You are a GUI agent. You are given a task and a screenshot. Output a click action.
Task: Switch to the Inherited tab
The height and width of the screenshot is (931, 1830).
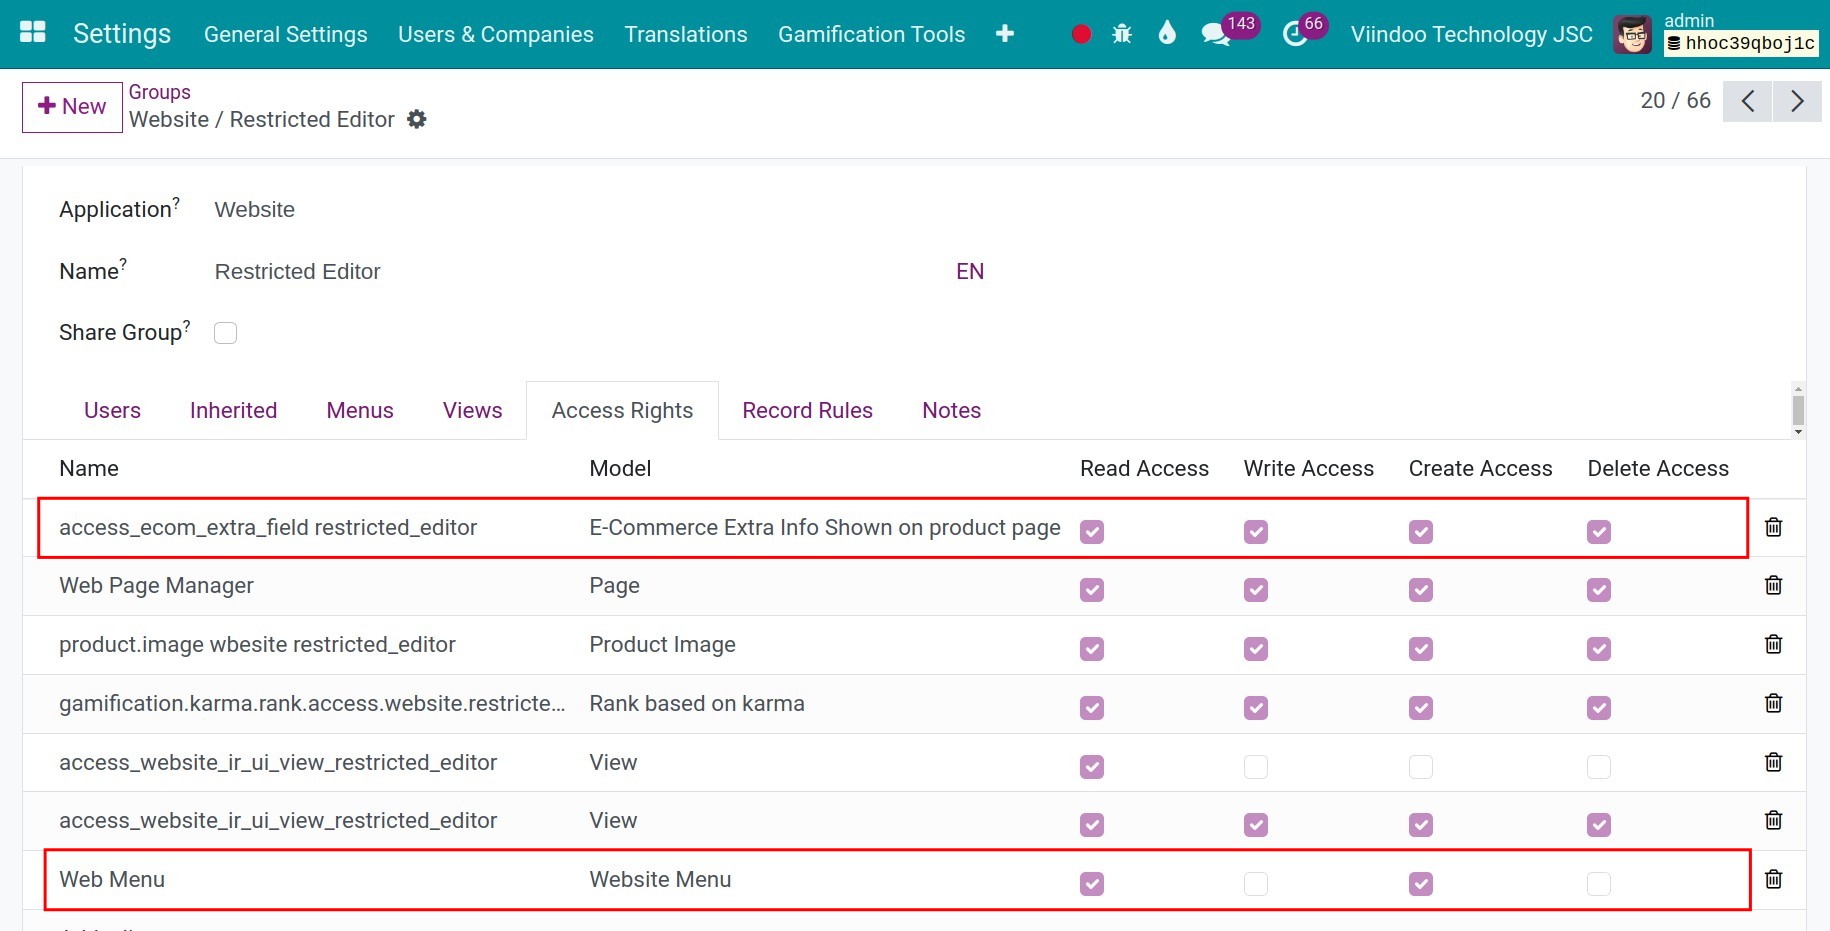tap(233, 410)
